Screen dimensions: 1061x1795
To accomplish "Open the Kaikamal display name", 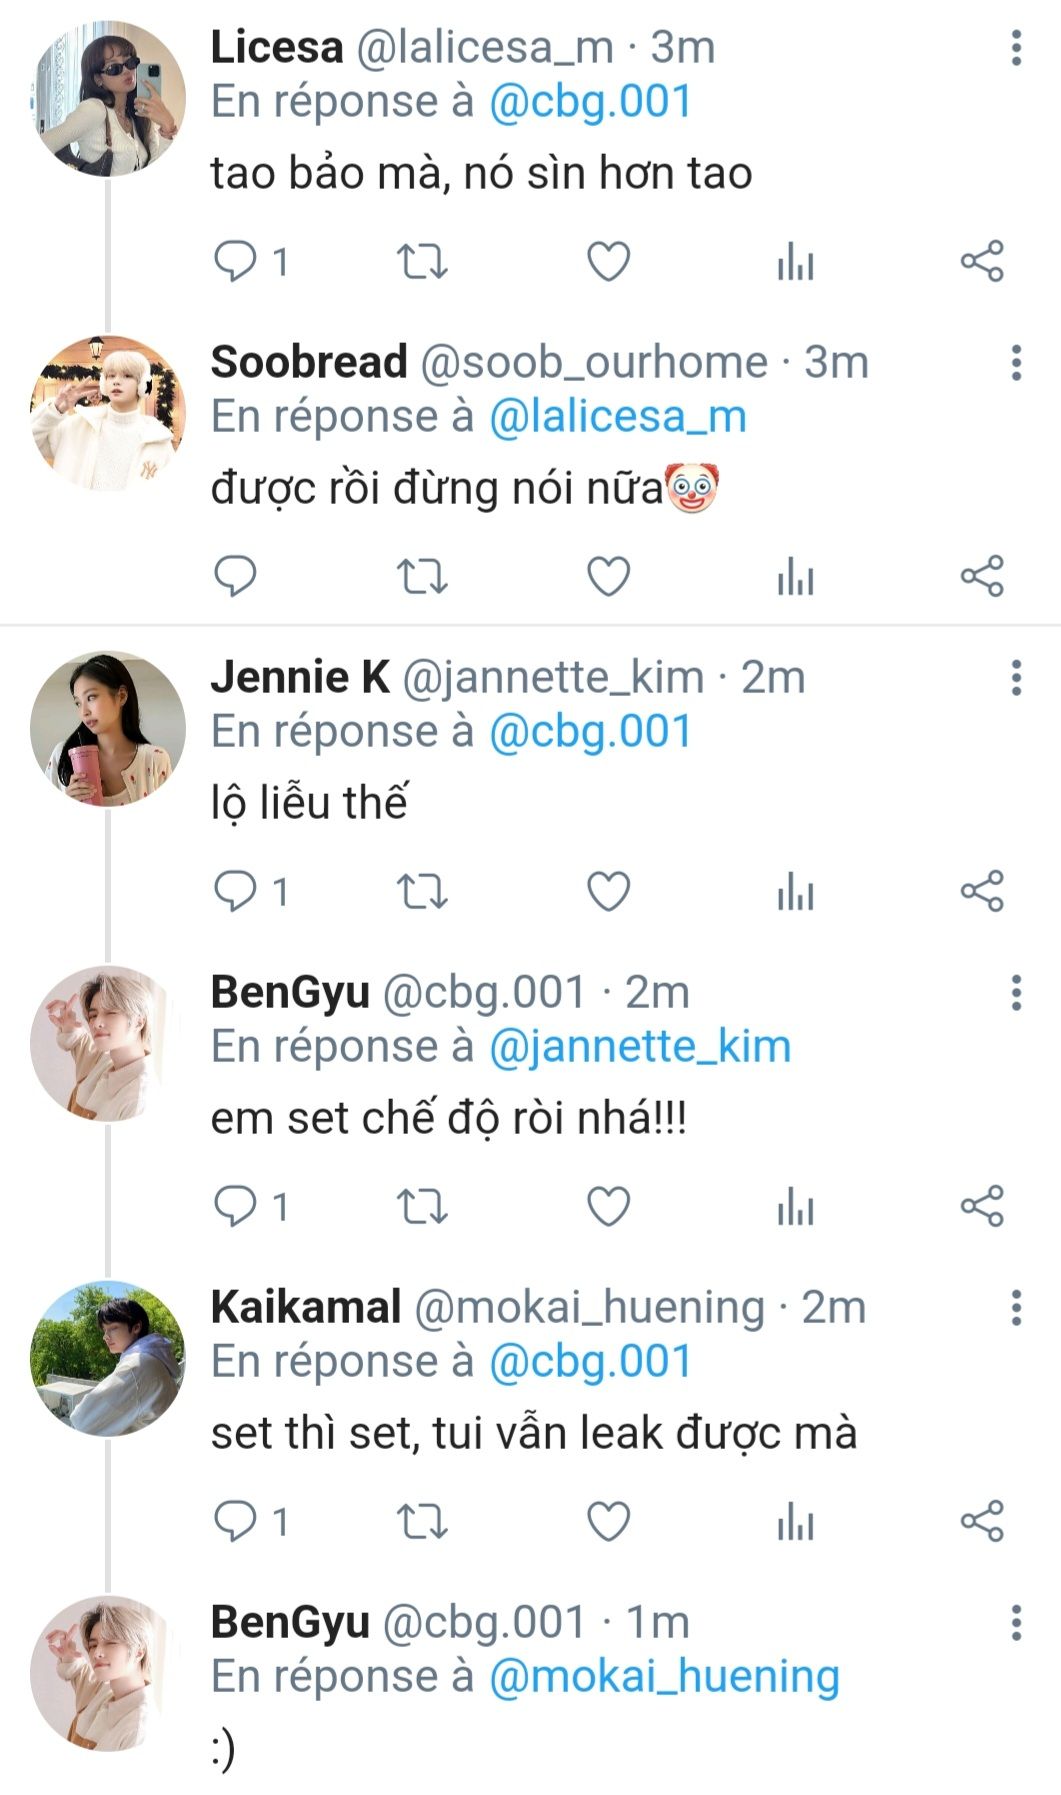I will (x=306, y=1308).
